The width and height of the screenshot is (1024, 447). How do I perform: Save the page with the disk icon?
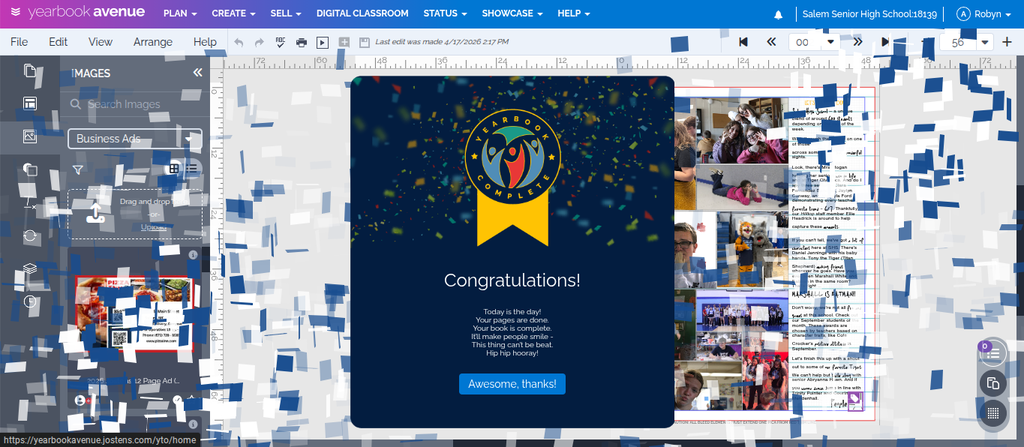pyautogui.click(x=364, y=42)
